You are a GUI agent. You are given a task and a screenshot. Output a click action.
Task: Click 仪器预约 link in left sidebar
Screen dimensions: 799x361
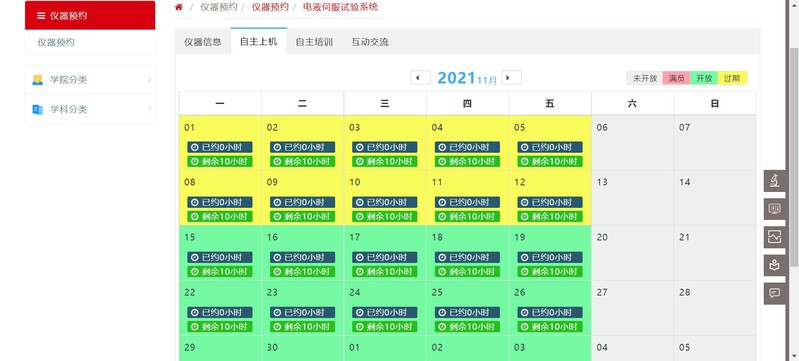[x=56, y=42]
